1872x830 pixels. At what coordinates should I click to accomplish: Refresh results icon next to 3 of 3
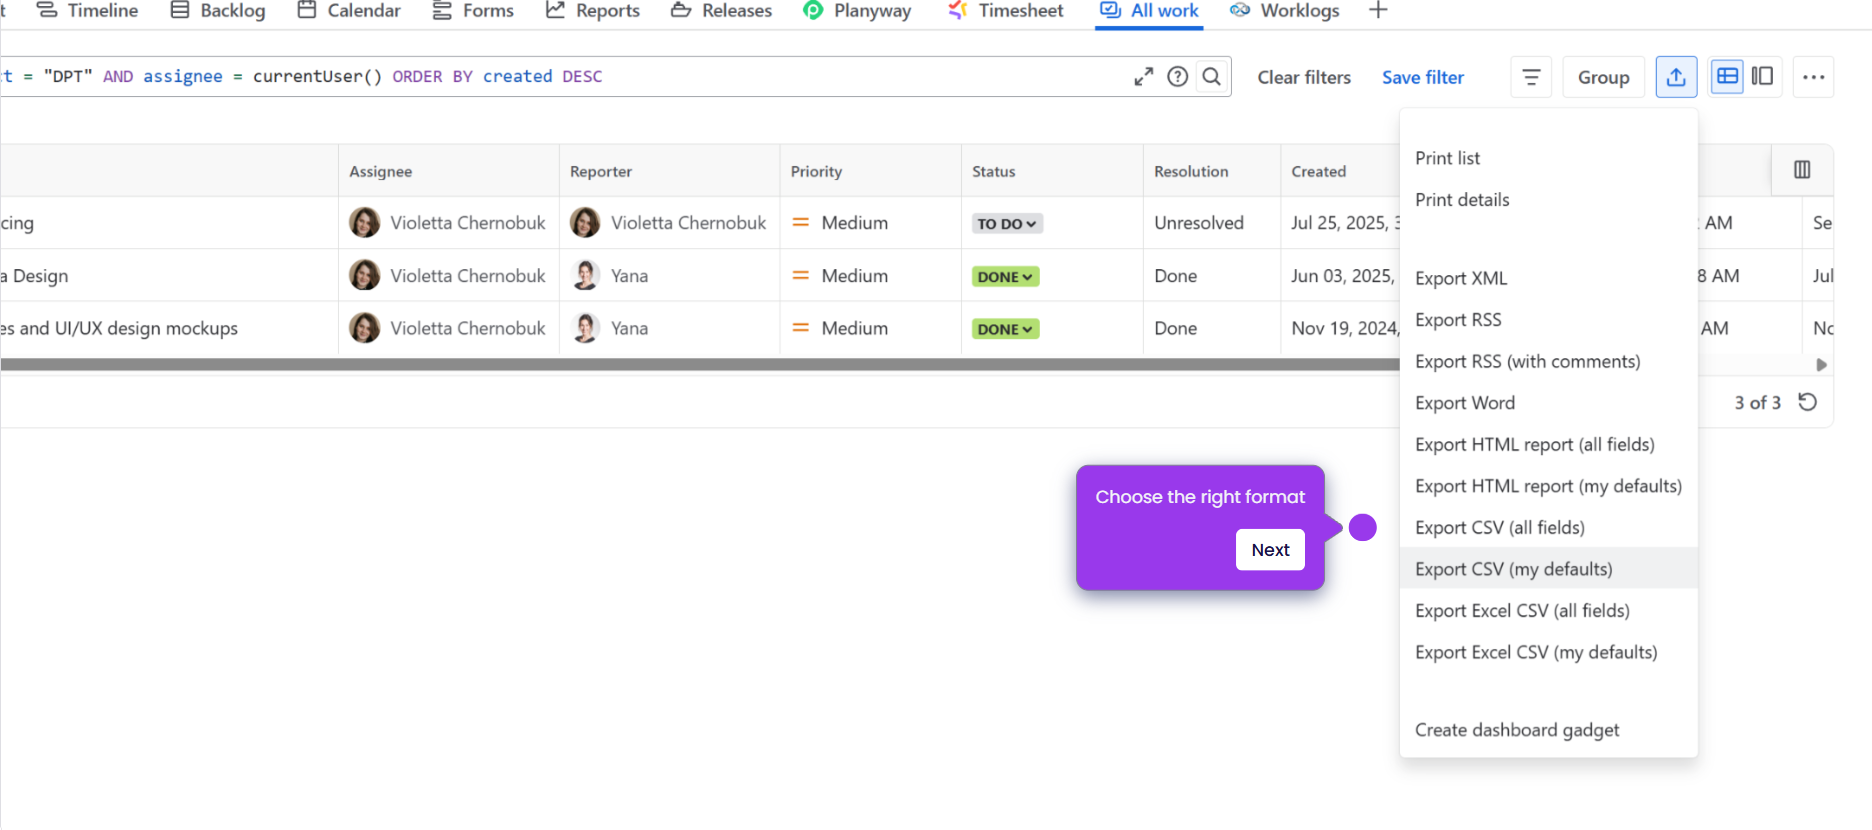[x=1807, y=402]
